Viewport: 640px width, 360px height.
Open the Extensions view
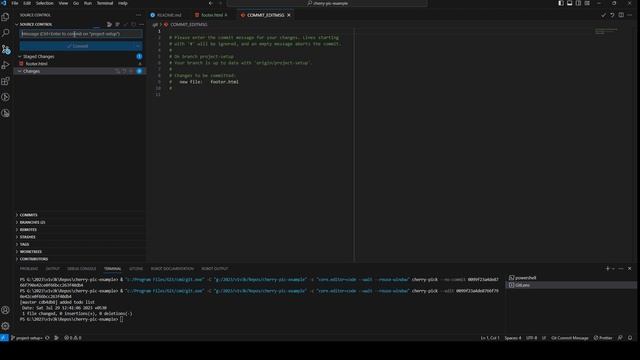point(5,81)
